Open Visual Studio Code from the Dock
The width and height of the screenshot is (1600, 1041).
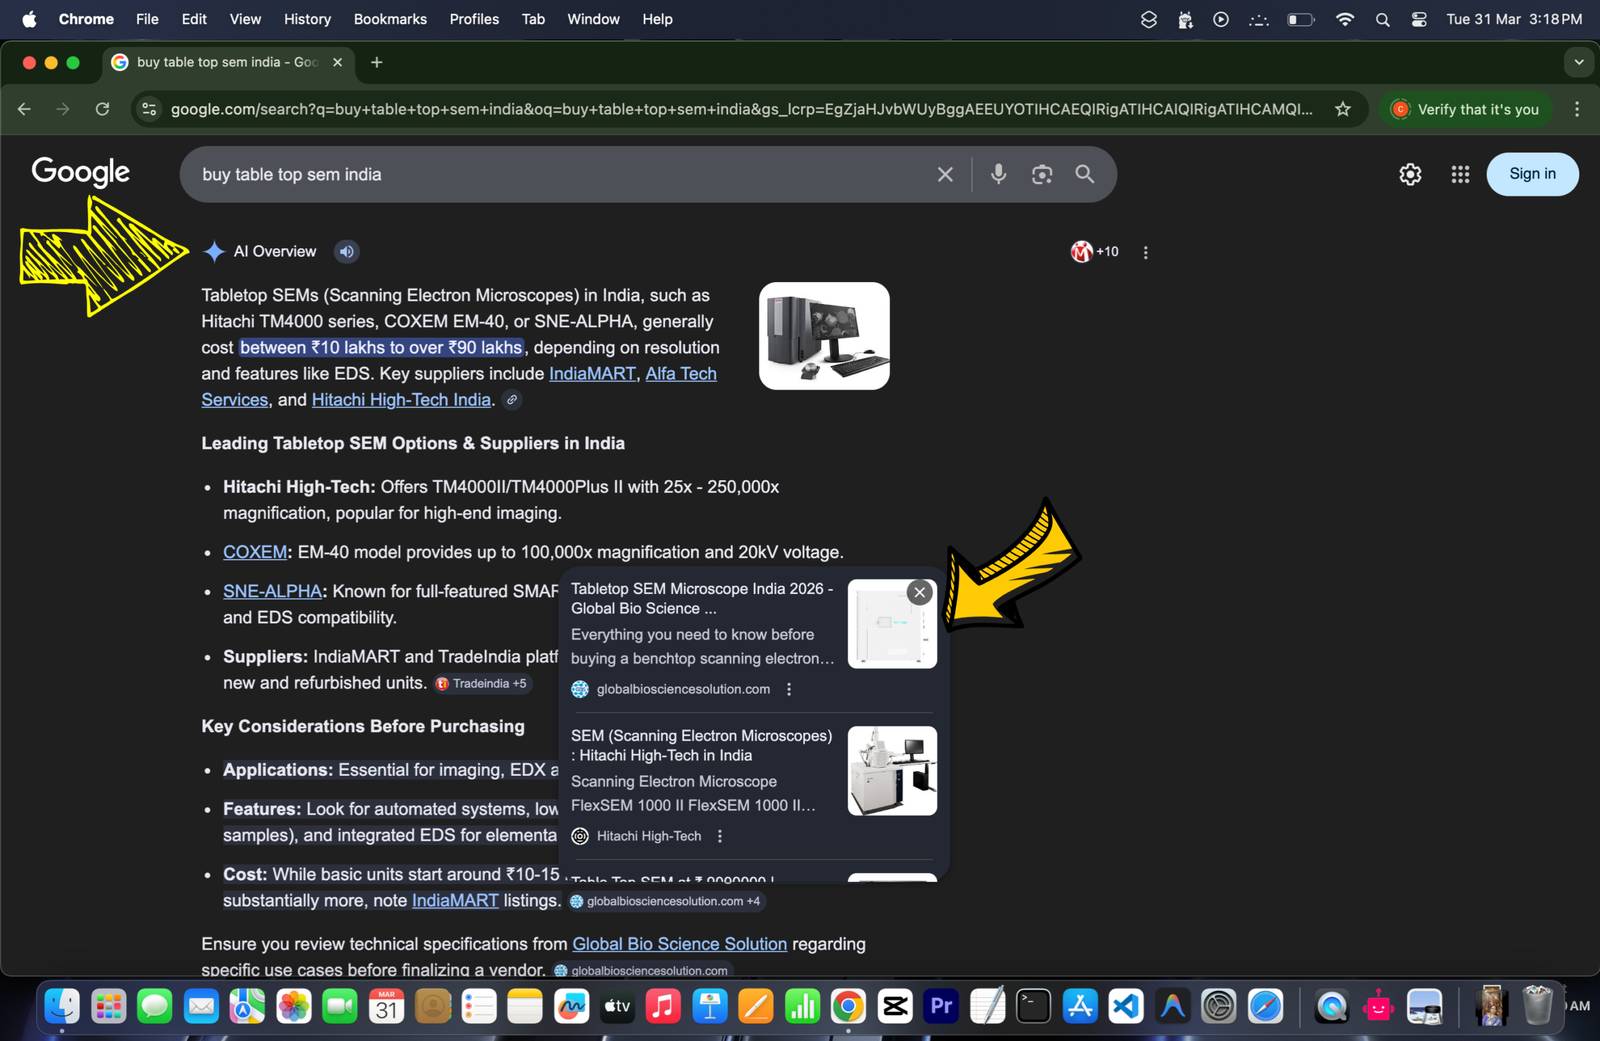[1126, 1006]
